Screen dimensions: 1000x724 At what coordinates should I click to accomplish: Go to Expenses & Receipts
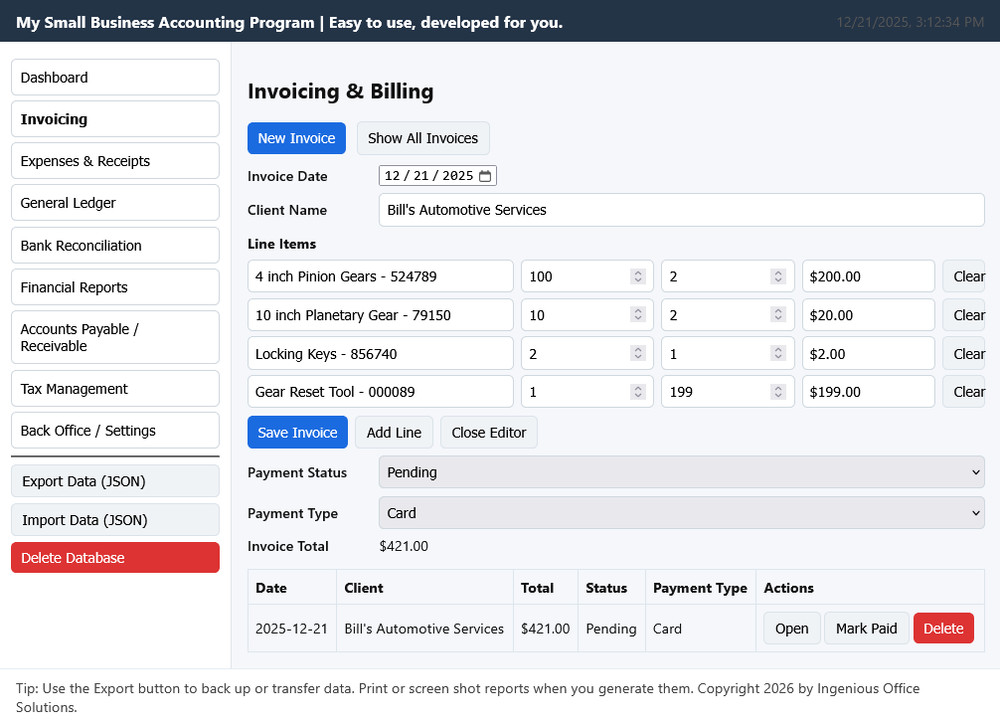(115, 161)
